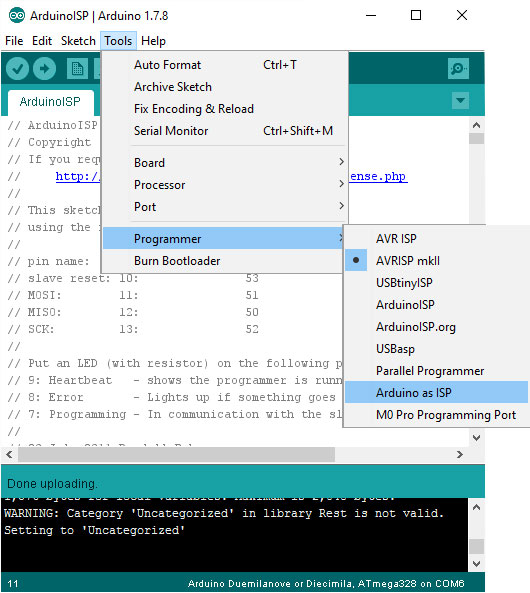
Task: Choose USBtinyISP programmer
Action: [436, 283]
